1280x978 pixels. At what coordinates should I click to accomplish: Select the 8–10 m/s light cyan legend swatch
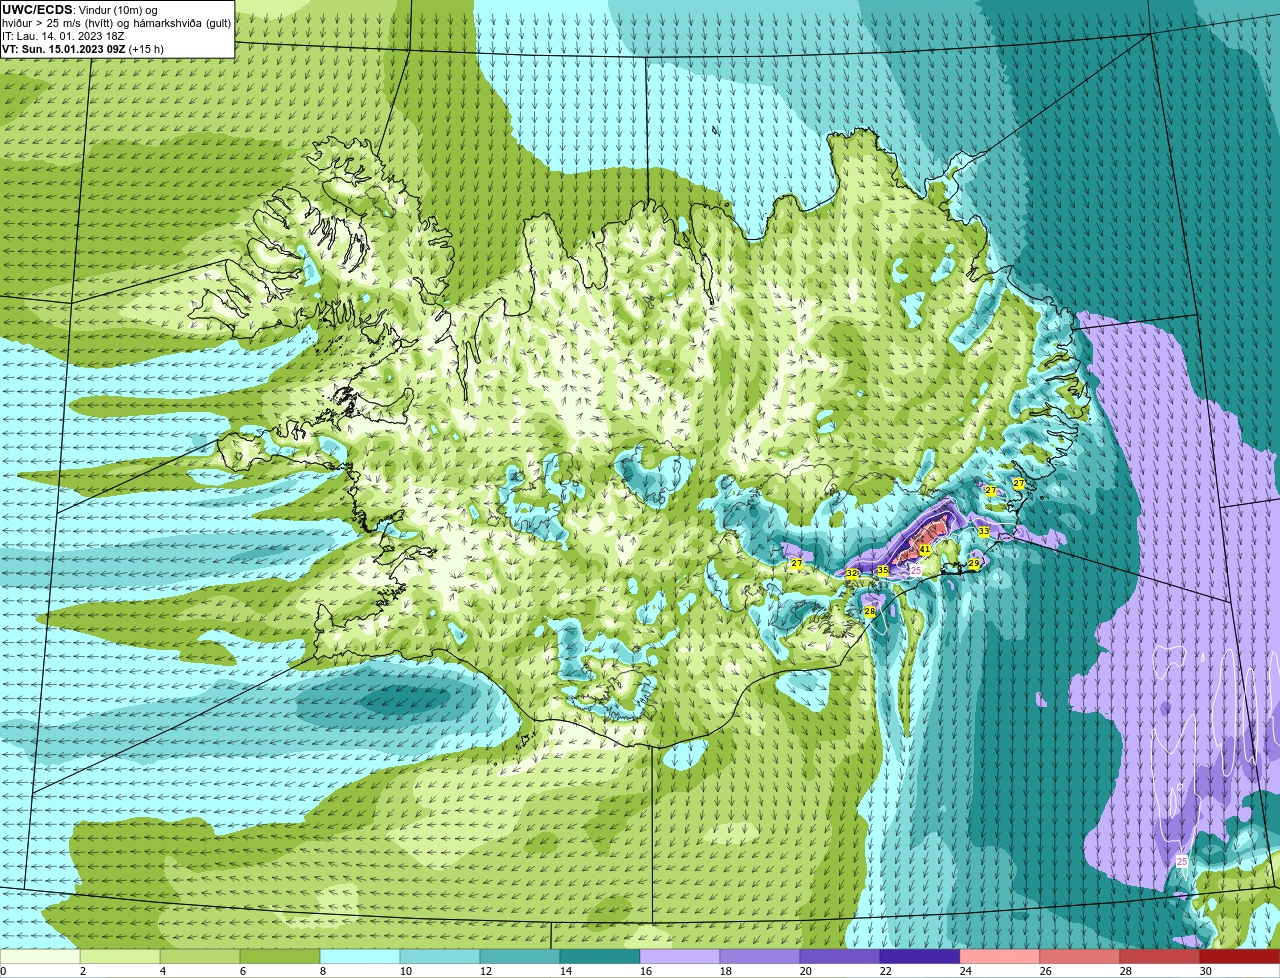pos(360,957)
